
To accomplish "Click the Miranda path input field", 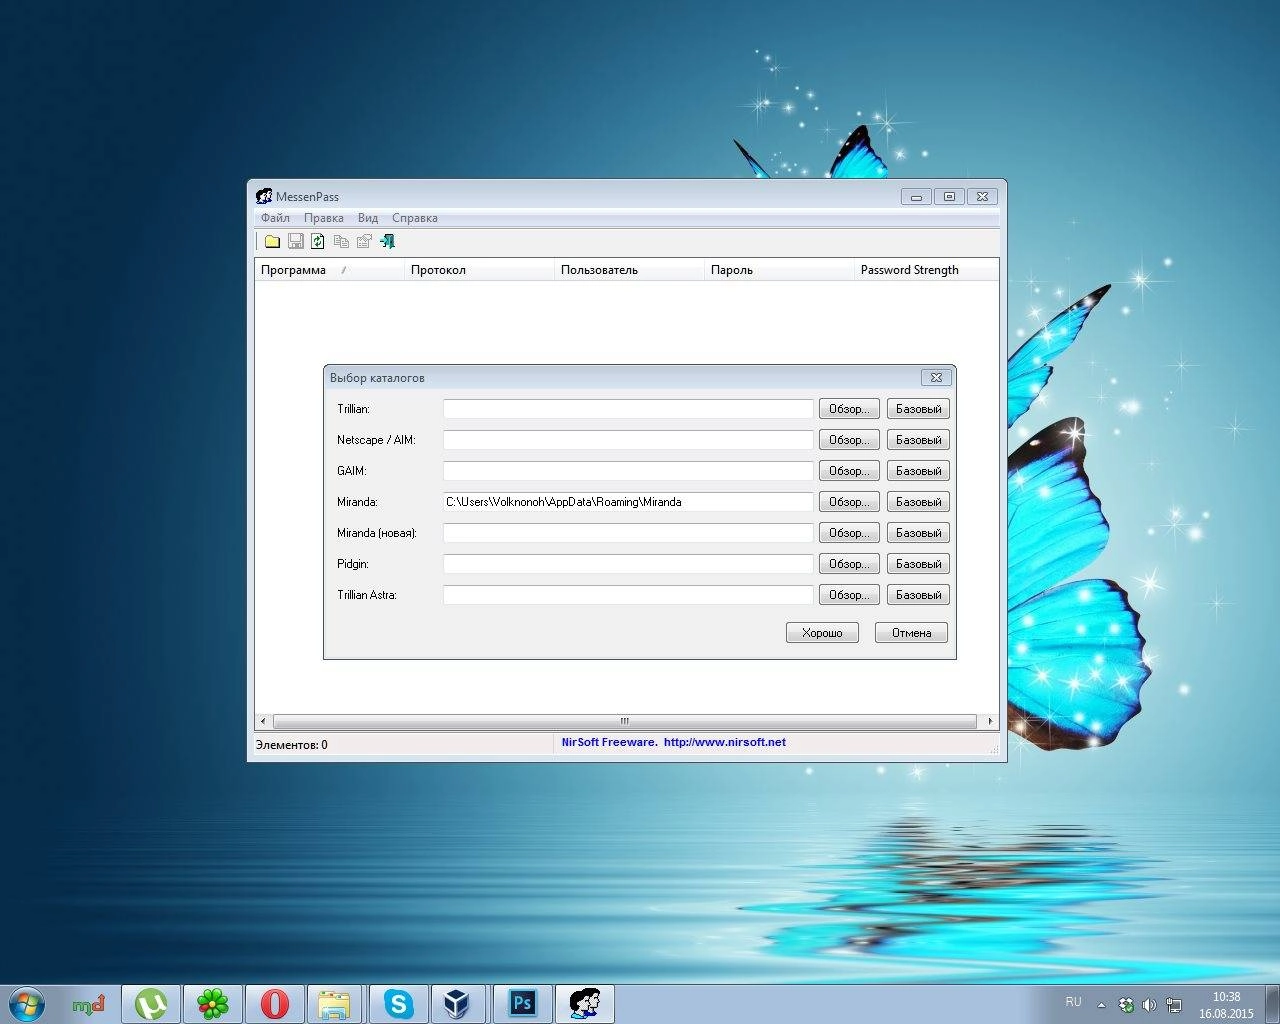I will click(628, 502).
